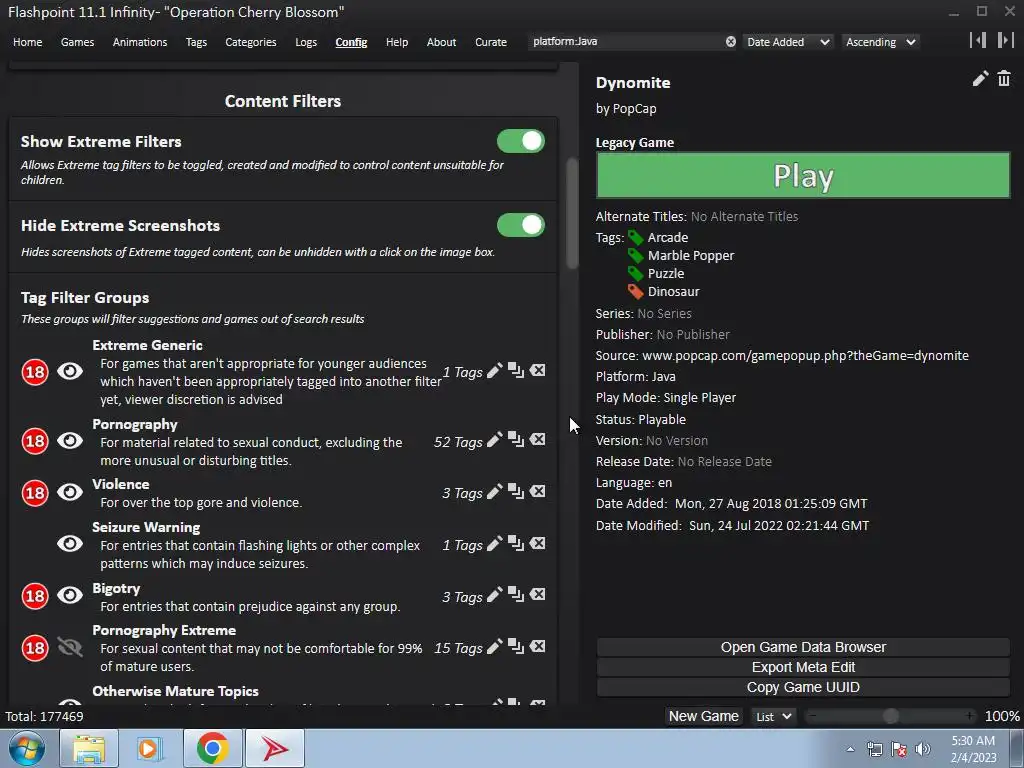The height and width of the screenshot is (768, 1024).
Task: View the Logs tab
Action: (306, 42)
